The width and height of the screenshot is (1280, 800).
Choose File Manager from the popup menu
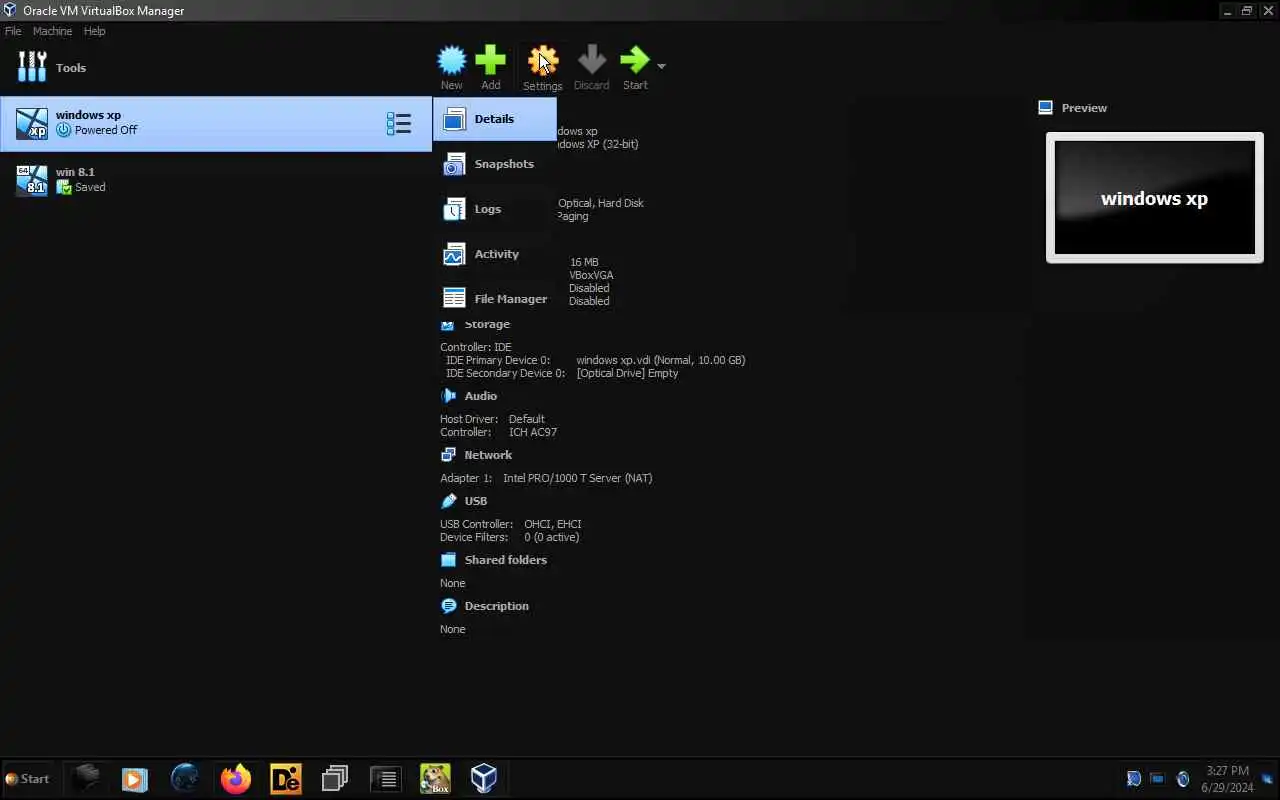[495, 299]
